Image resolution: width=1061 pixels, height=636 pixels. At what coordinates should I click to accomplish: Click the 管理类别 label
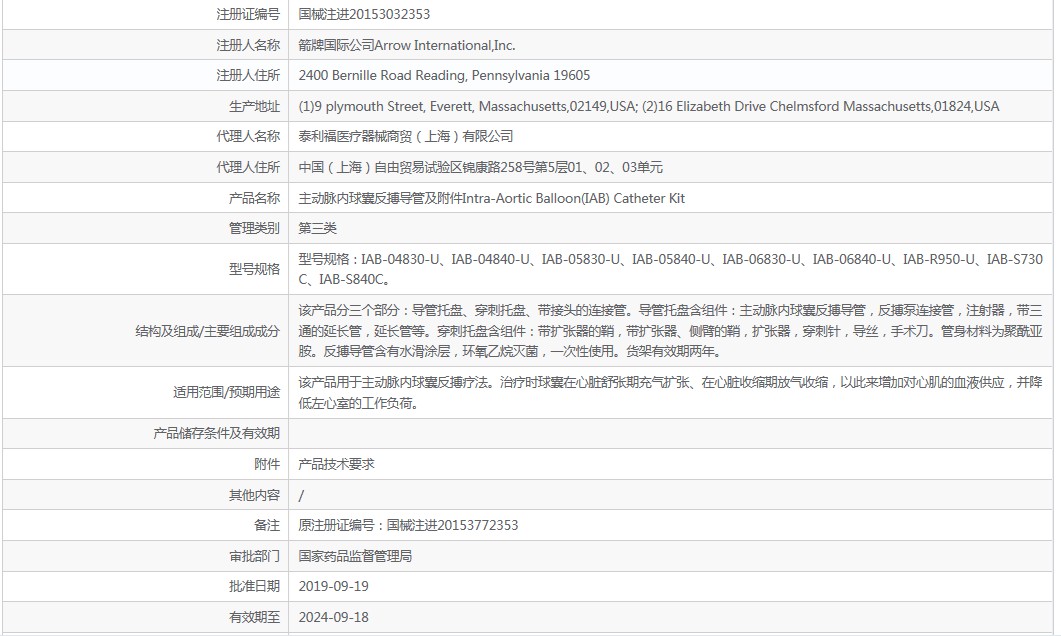(x=254, y=229)
